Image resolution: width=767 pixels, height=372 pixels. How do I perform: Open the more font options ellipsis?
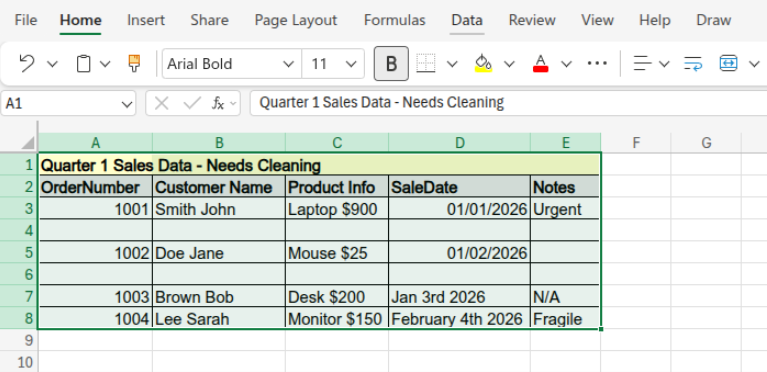(597, 64)
